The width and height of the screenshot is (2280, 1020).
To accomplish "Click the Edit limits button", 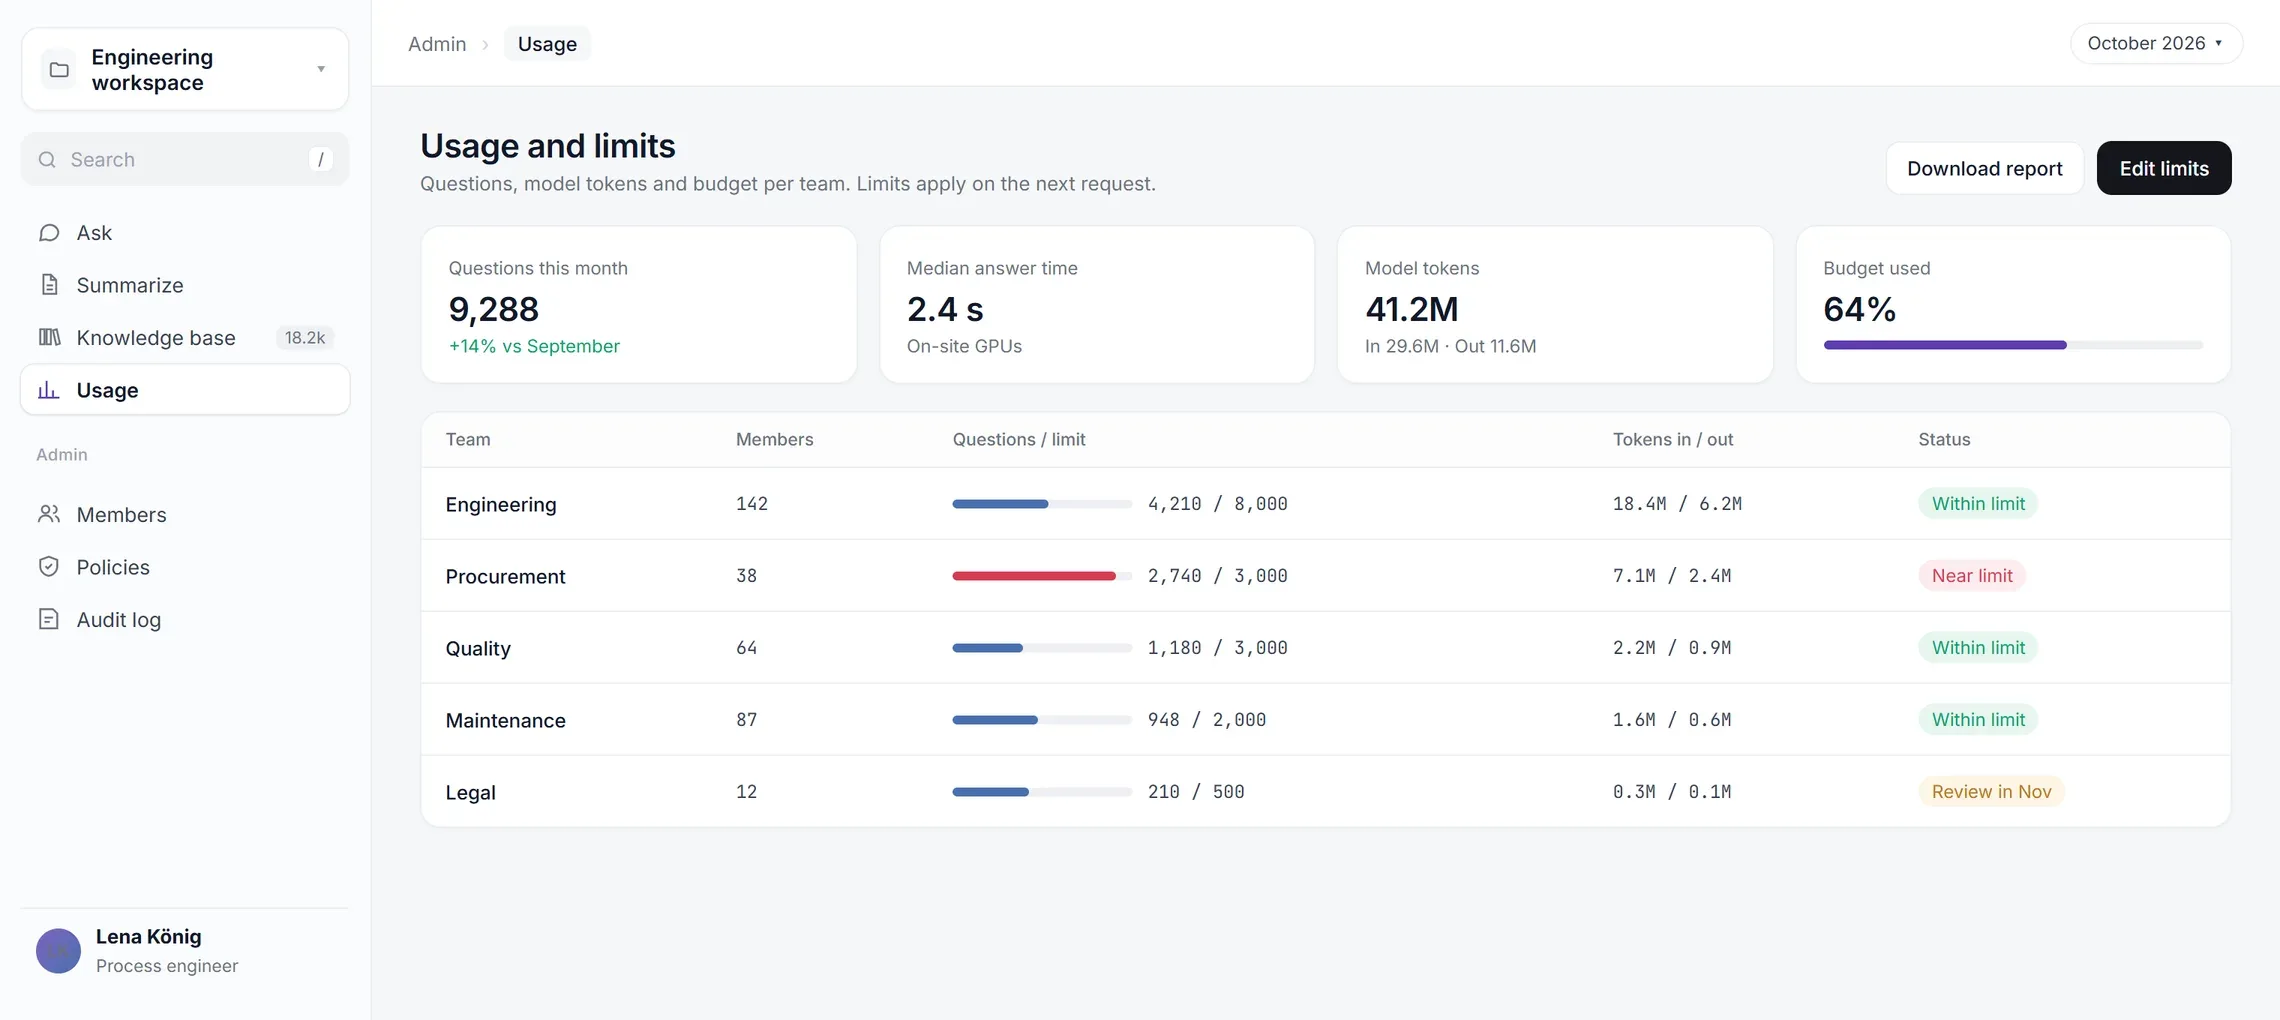I will coord(2164,168).
